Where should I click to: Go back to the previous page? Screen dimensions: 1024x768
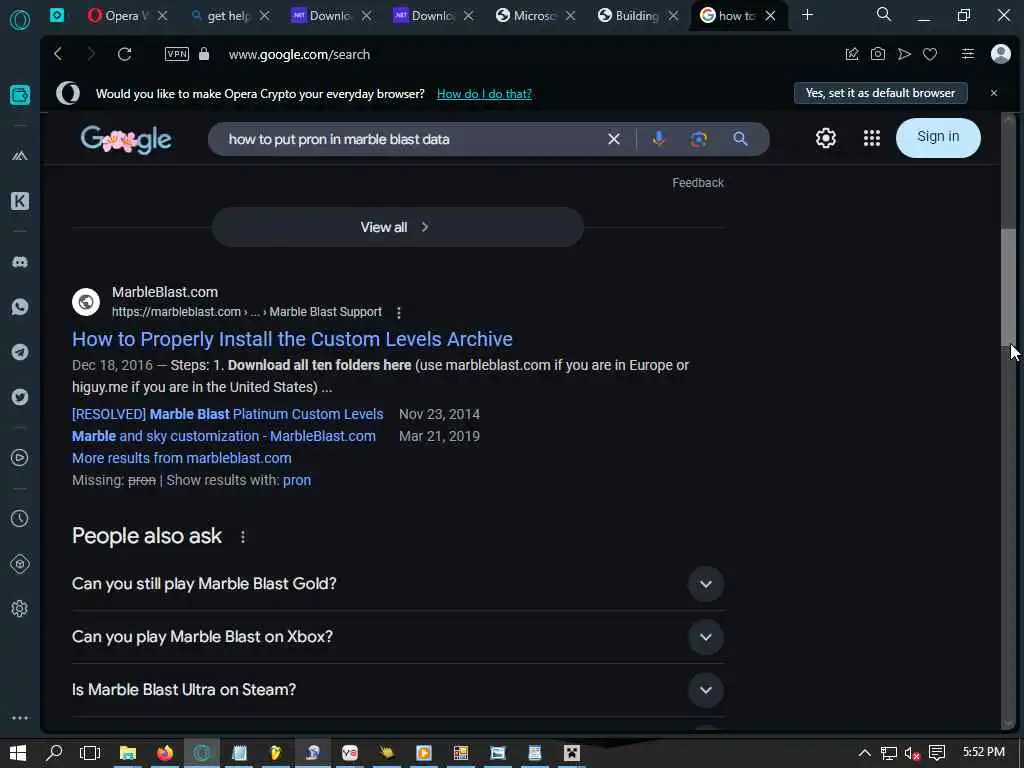click(x=58, y=54)
